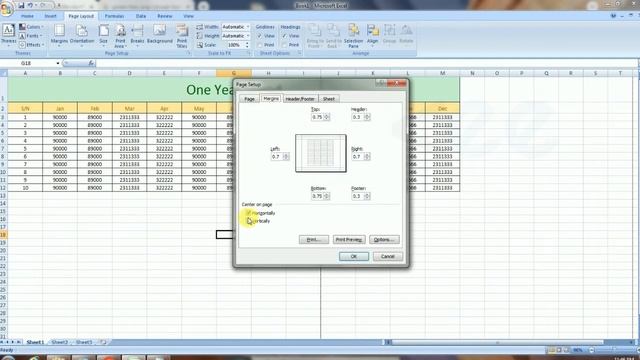Viewport: 640px width, 360px height.
Task: Click the insert new worksheet tab icon
Action: click(x=103, y=342)
